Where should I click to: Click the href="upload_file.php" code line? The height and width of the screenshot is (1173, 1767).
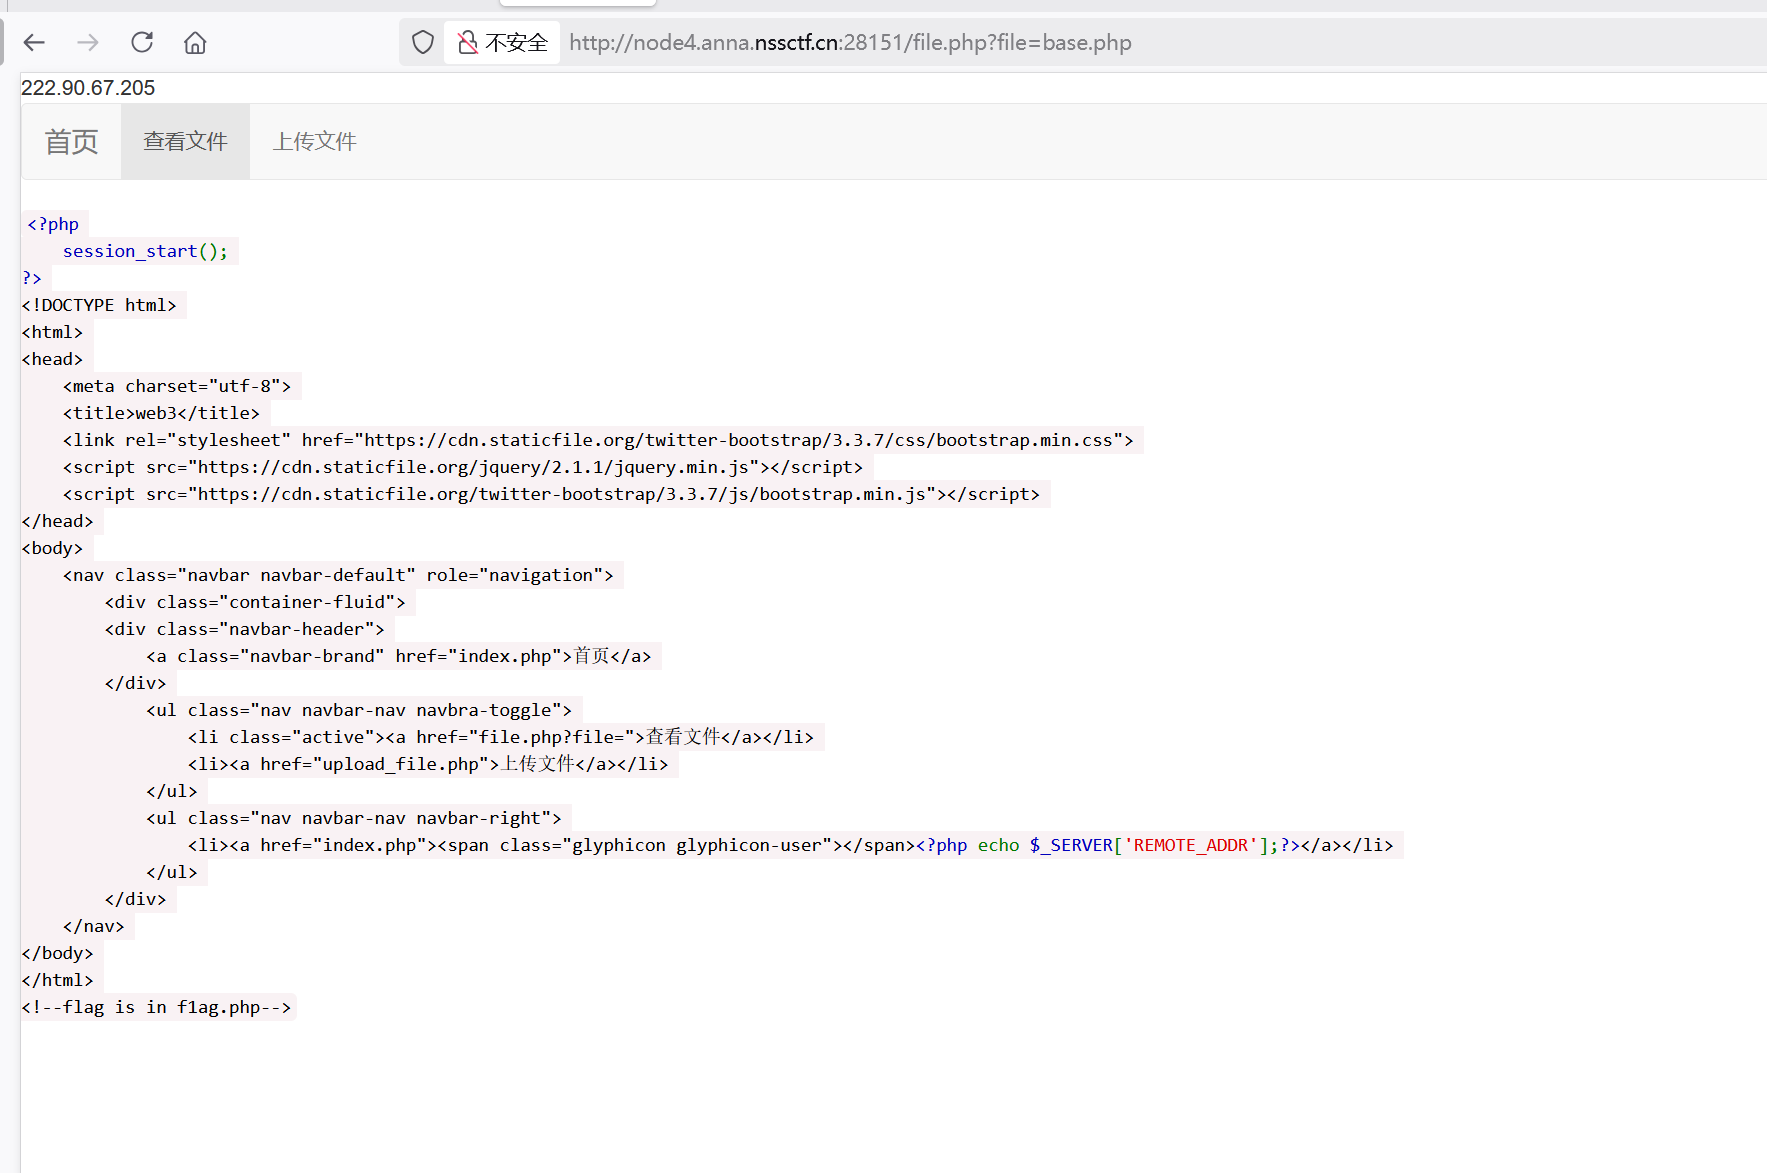pos(428,764)
